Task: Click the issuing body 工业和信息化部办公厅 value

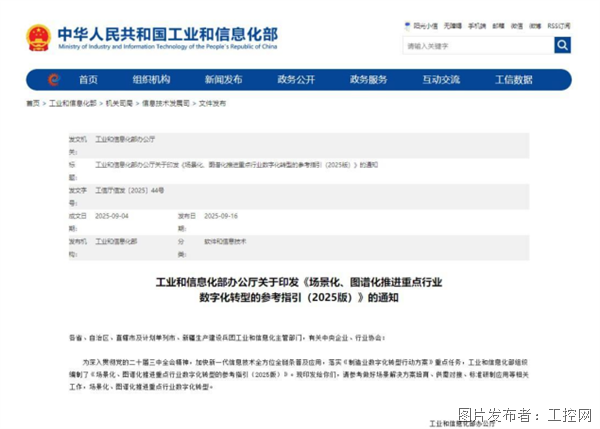Action: click(x=125, y=139)
